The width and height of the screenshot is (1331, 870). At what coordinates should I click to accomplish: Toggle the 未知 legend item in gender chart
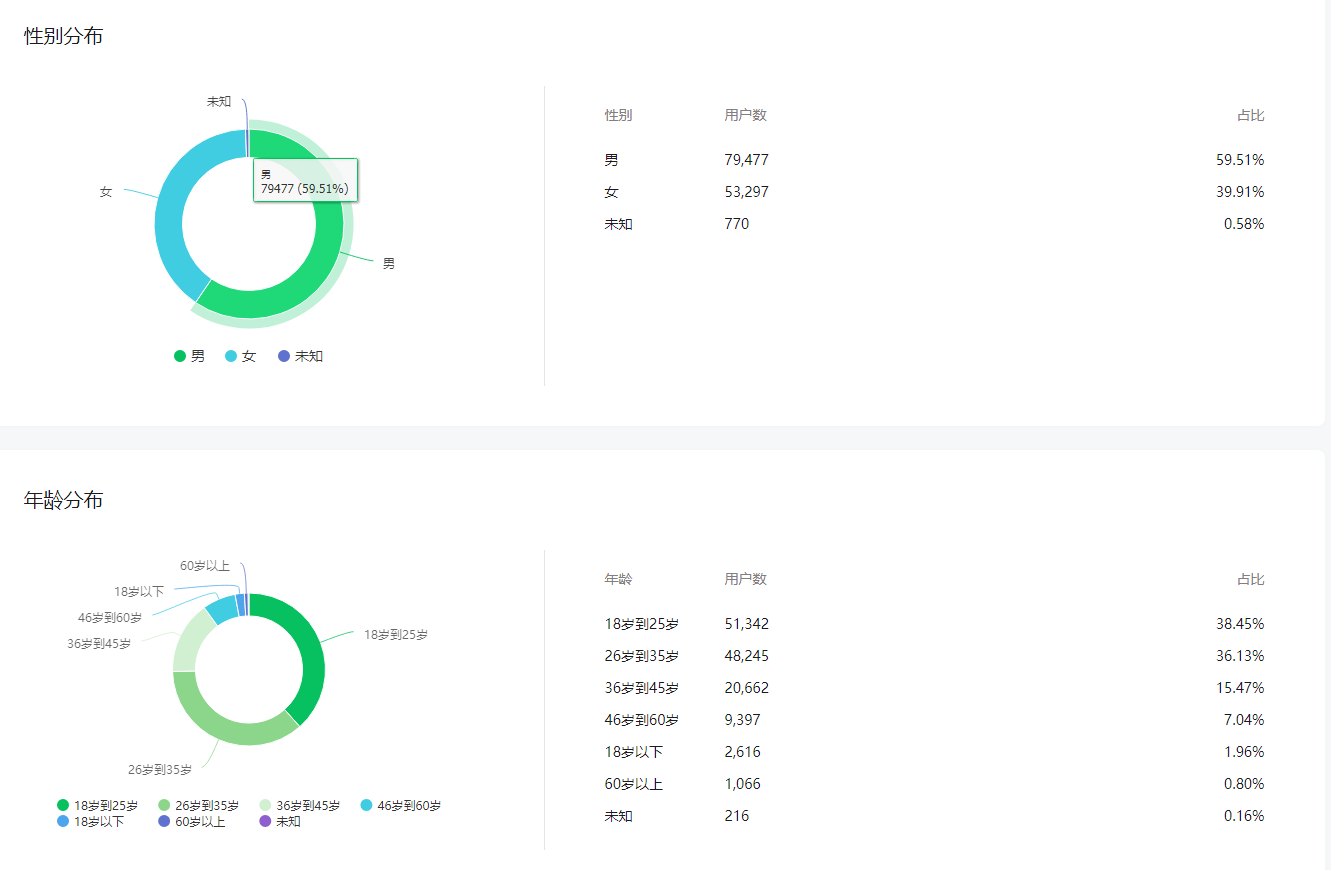click(300, 356)
